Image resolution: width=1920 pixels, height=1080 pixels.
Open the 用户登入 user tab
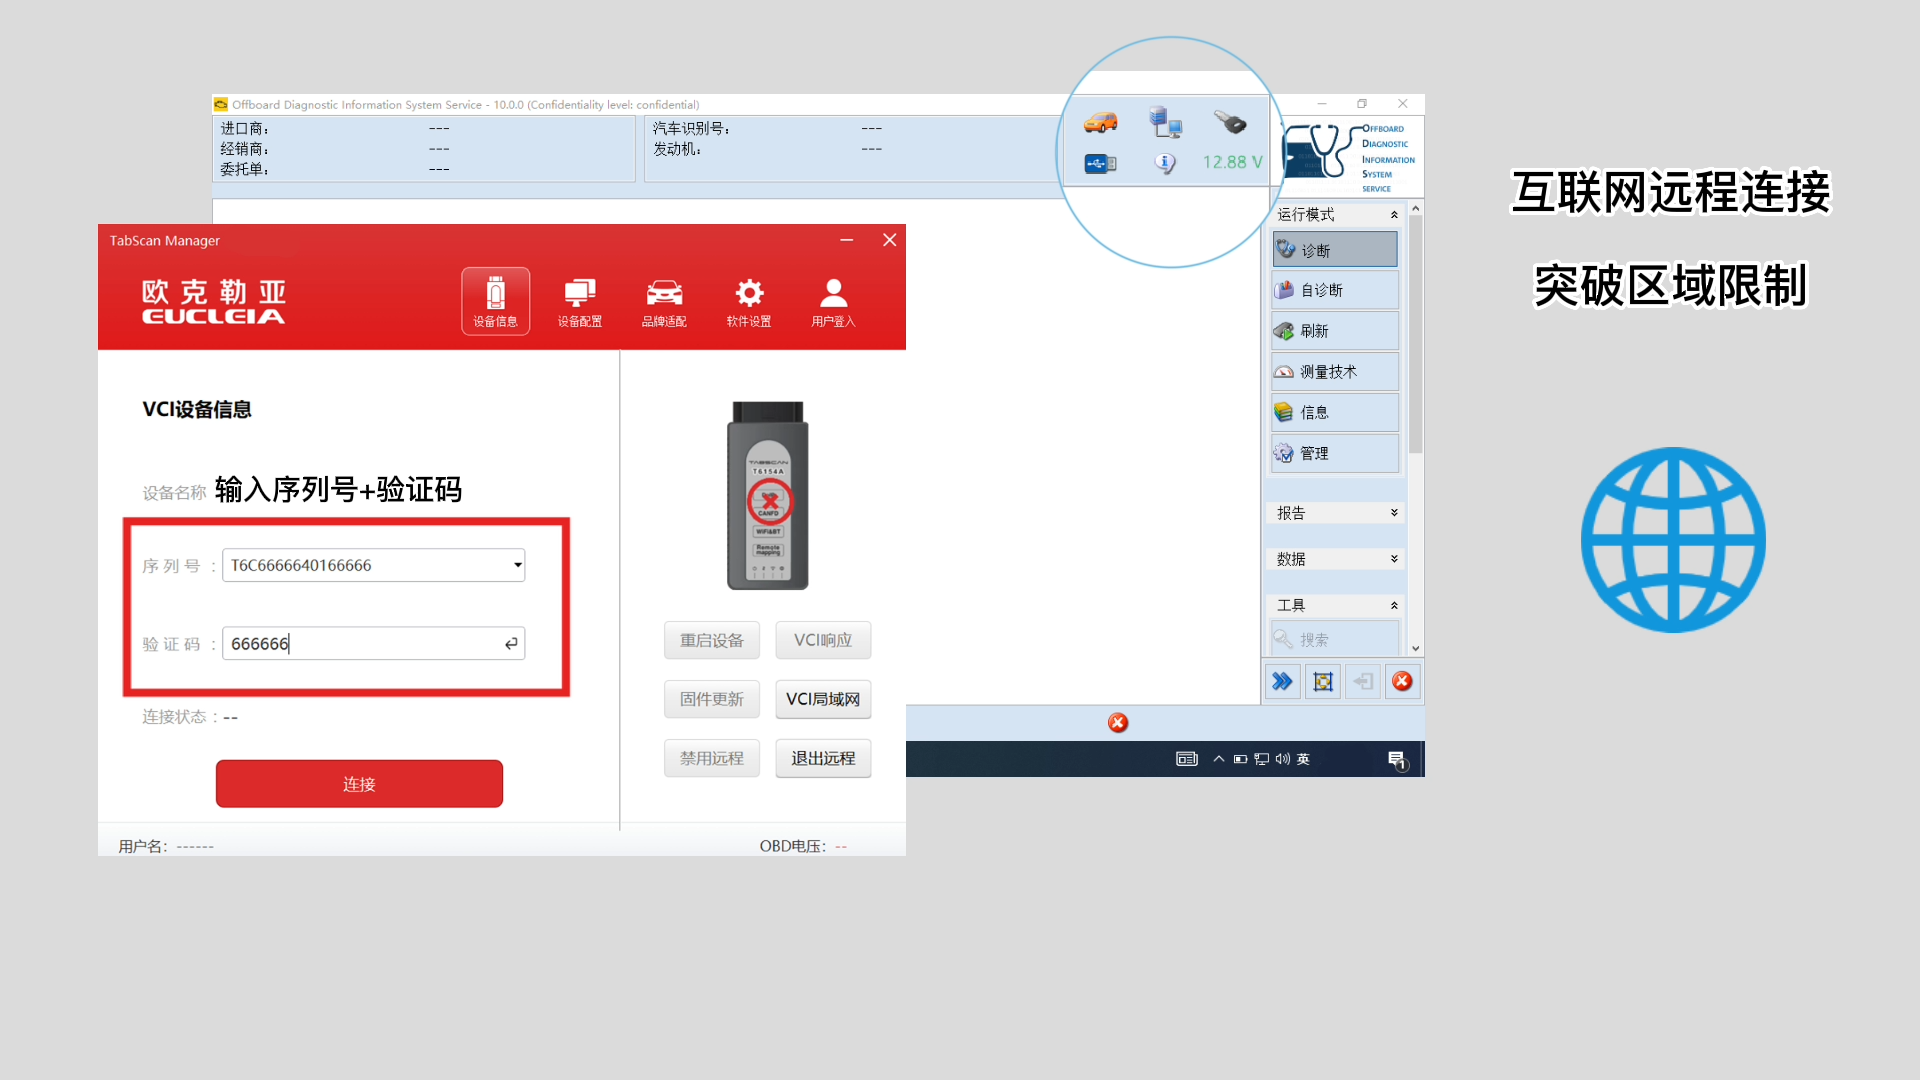[833, 301]
